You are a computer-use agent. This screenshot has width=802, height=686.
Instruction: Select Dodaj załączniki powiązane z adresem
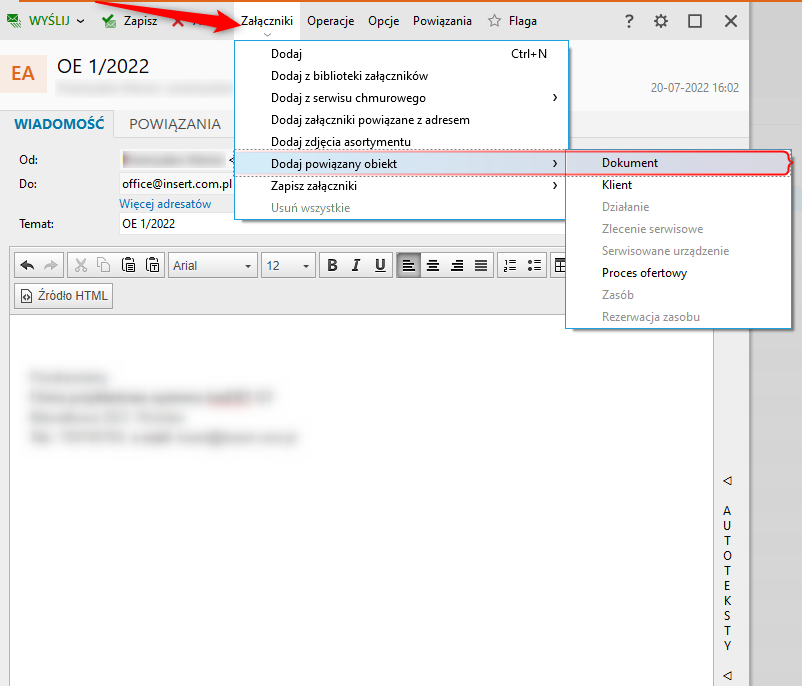click(x=402, y=120)
